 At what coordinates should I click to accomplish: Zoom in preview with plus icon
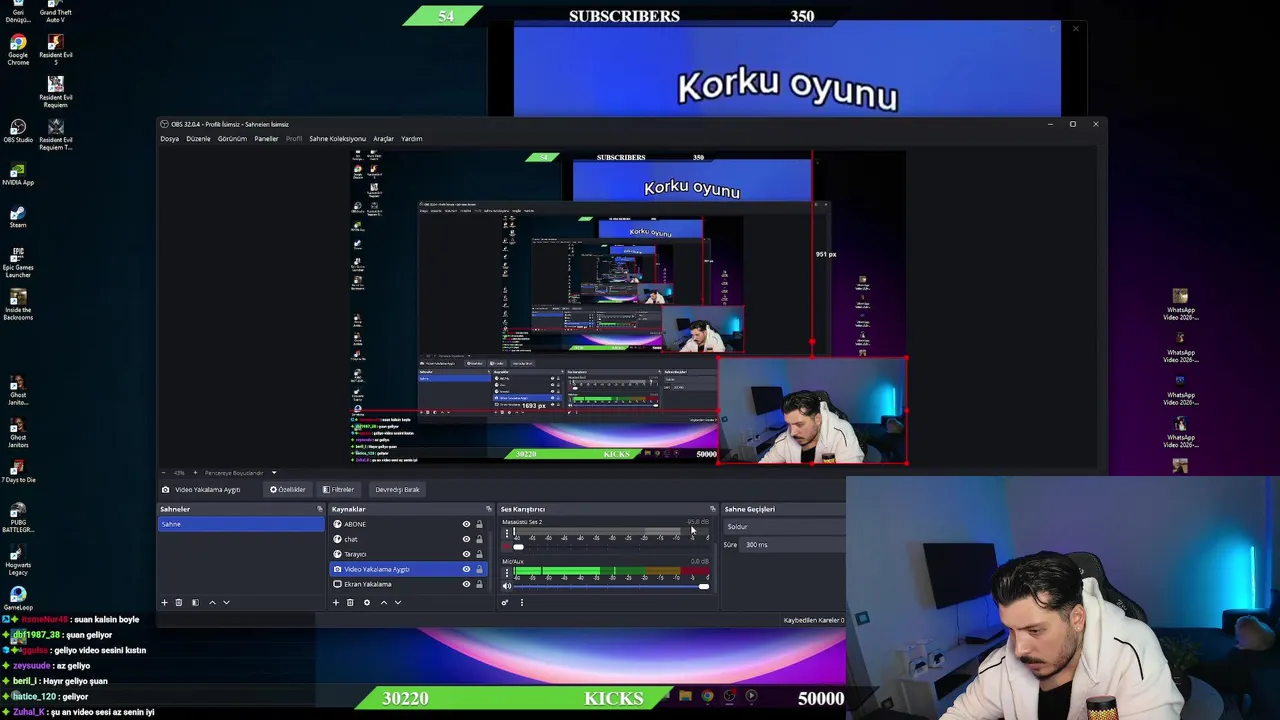click(196, 473)
